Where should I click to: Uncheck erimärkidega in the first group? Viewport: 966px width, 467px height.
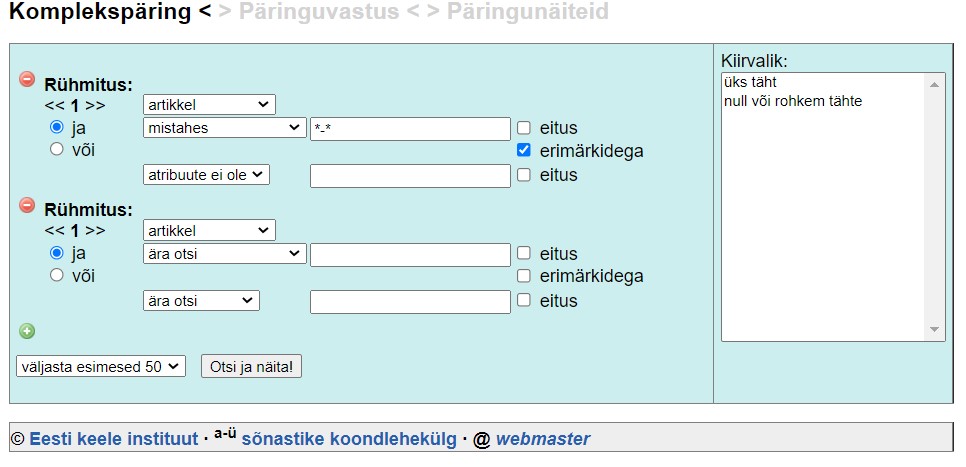point(524,150)
